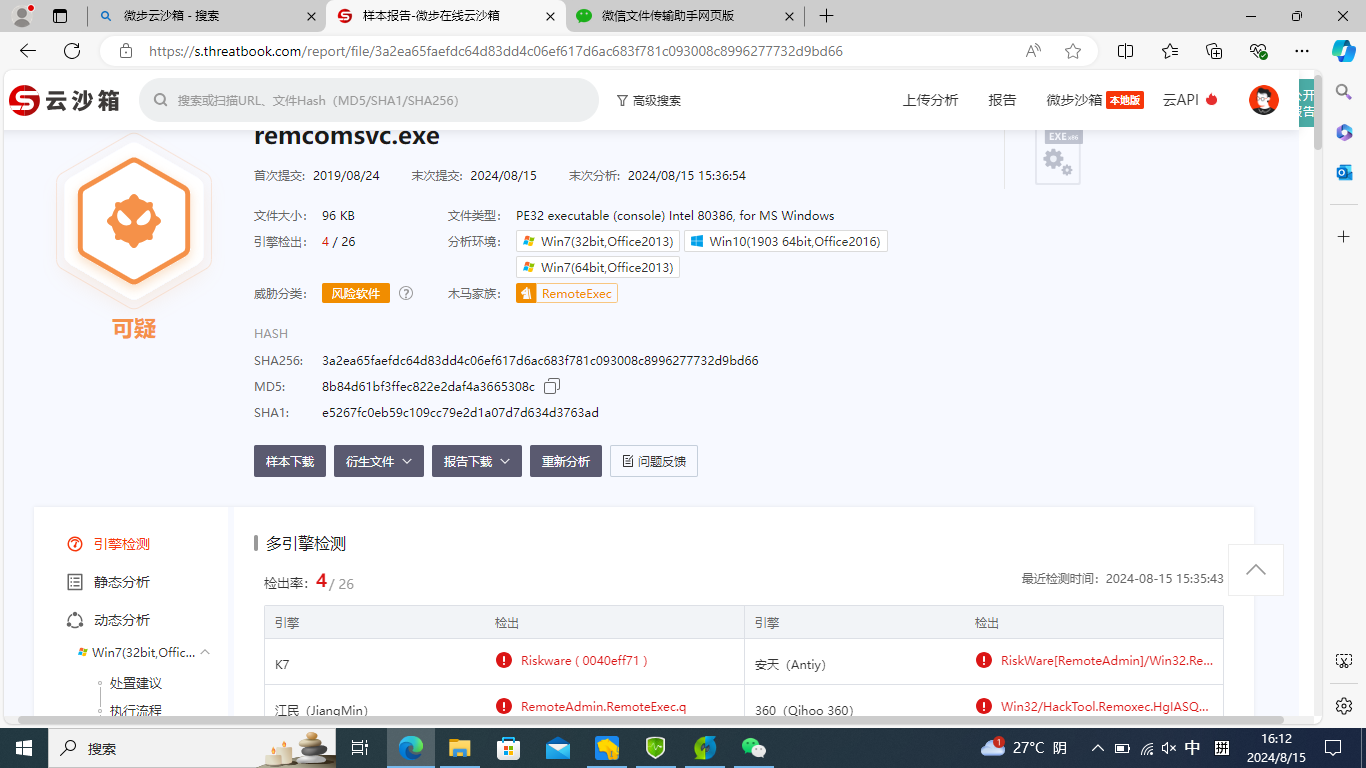This screenshot has height=768, width=1366.
Task: Open the Favorites list icon
Action: point(1170,51)
